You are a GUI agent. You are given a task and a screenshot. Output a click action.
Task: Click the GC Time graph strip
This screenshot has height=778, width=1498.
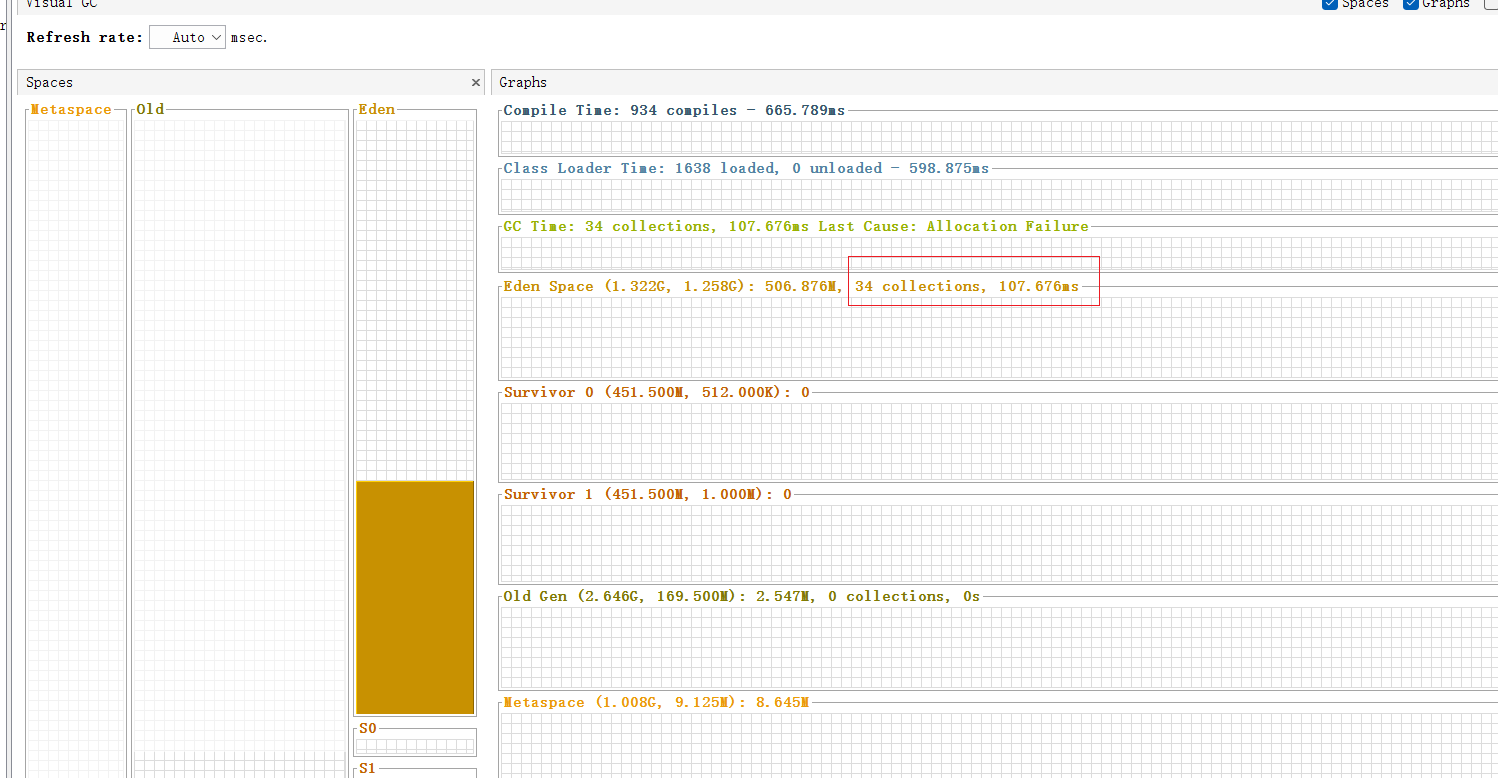(998, 253)
